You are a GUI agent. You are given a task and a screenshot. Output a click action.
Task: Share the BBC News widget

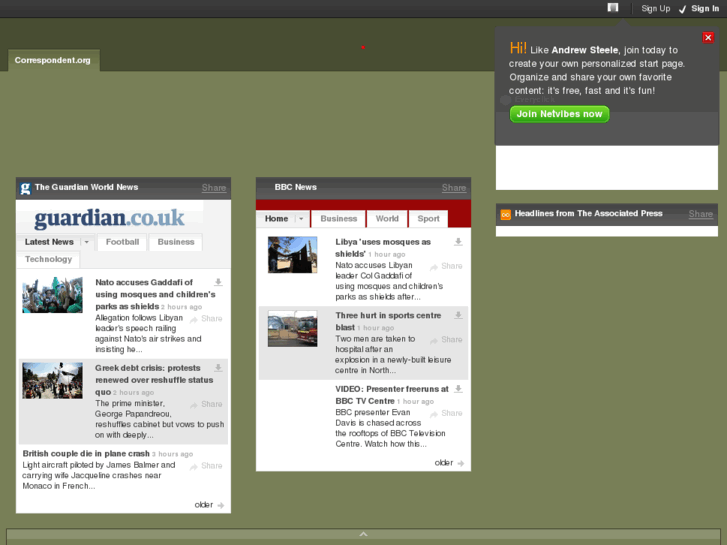click(454, 188)
